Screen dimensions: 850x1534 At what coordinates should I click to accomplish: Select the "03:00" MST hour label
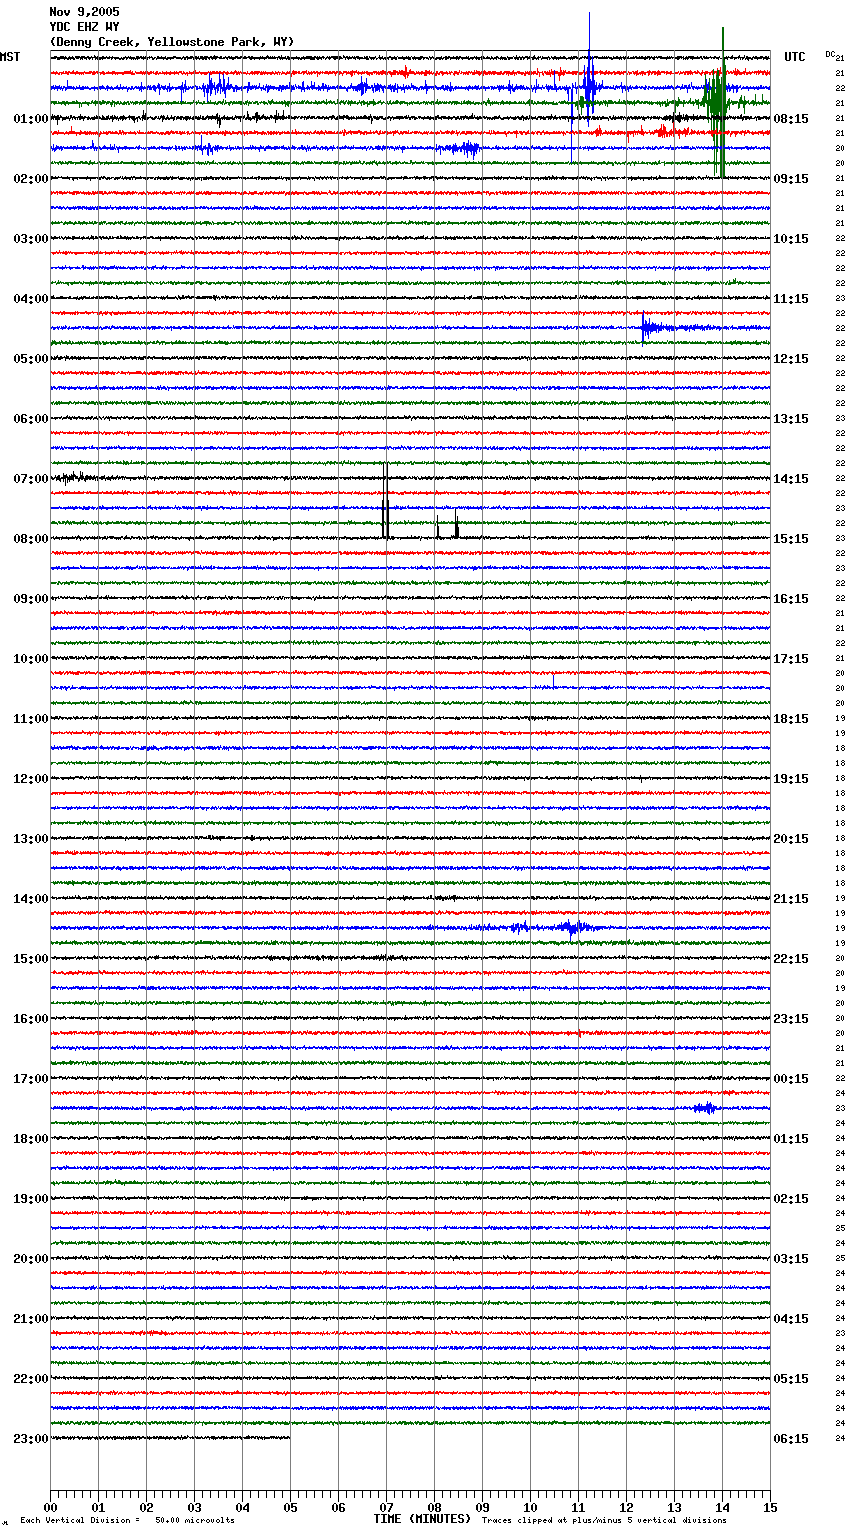(x=31, y=239)
